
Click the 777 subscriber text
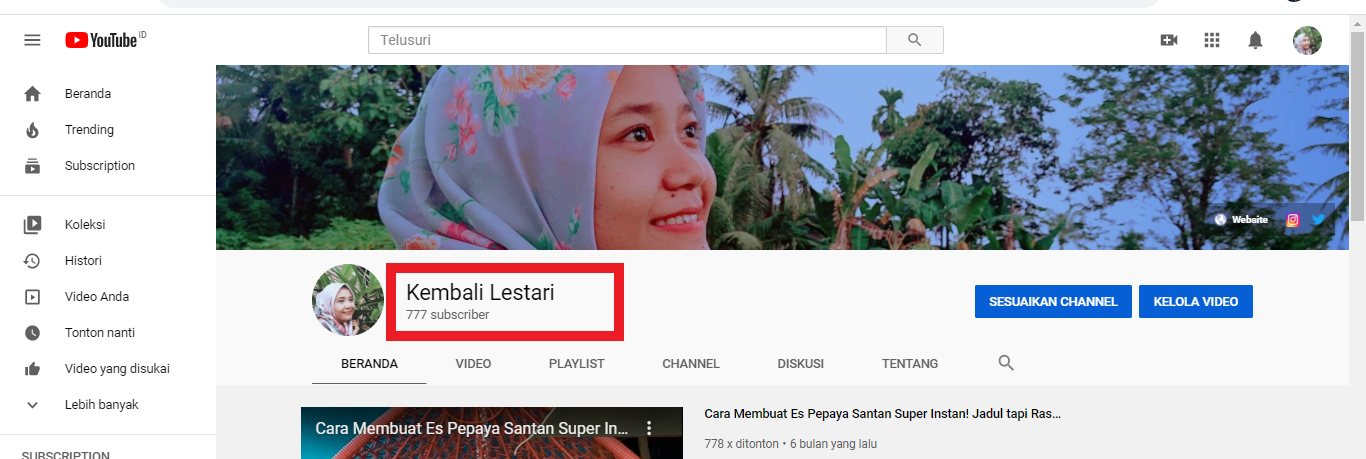(x=448, y=314)
